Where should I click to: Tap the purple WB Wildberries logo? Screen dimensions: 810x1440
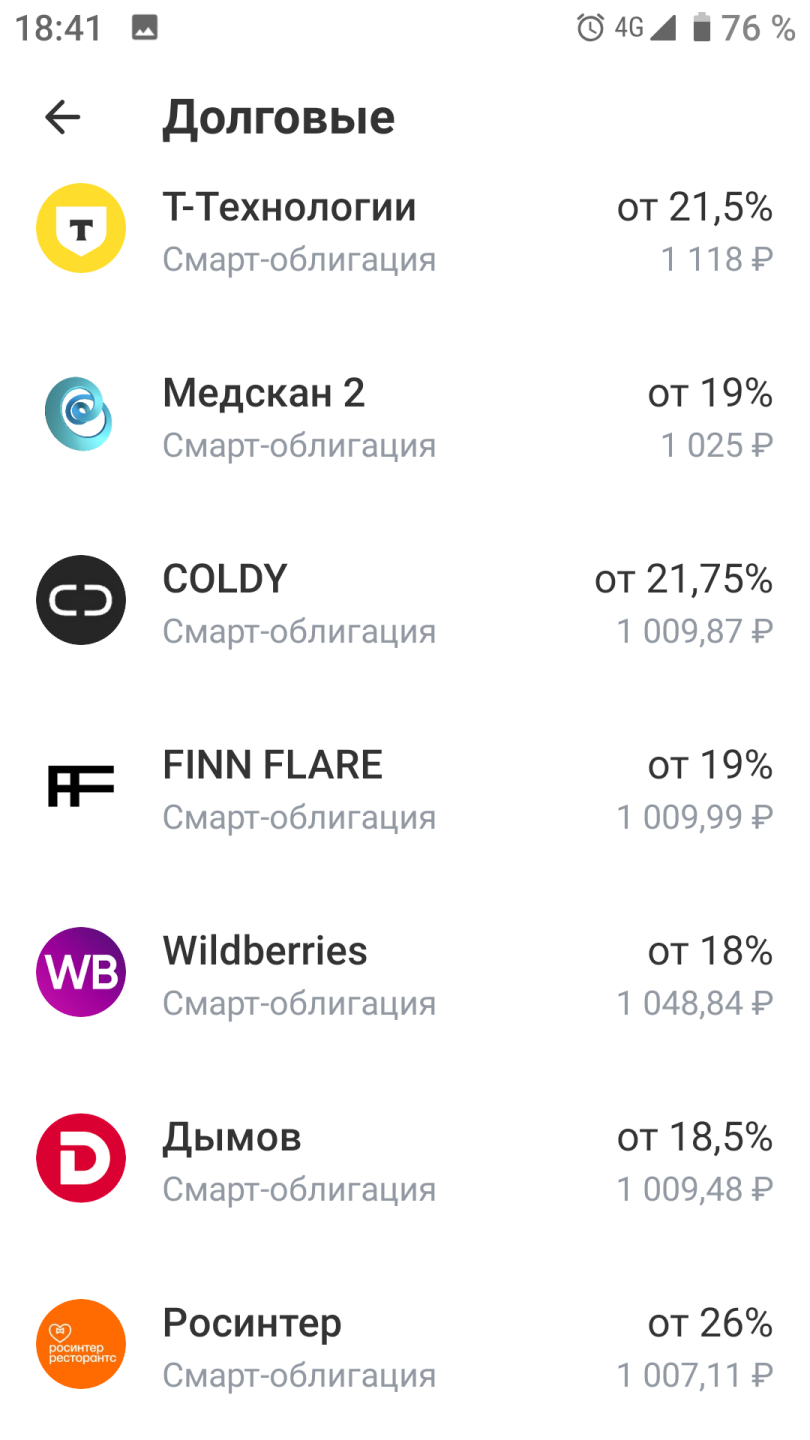tap(81, 972)
